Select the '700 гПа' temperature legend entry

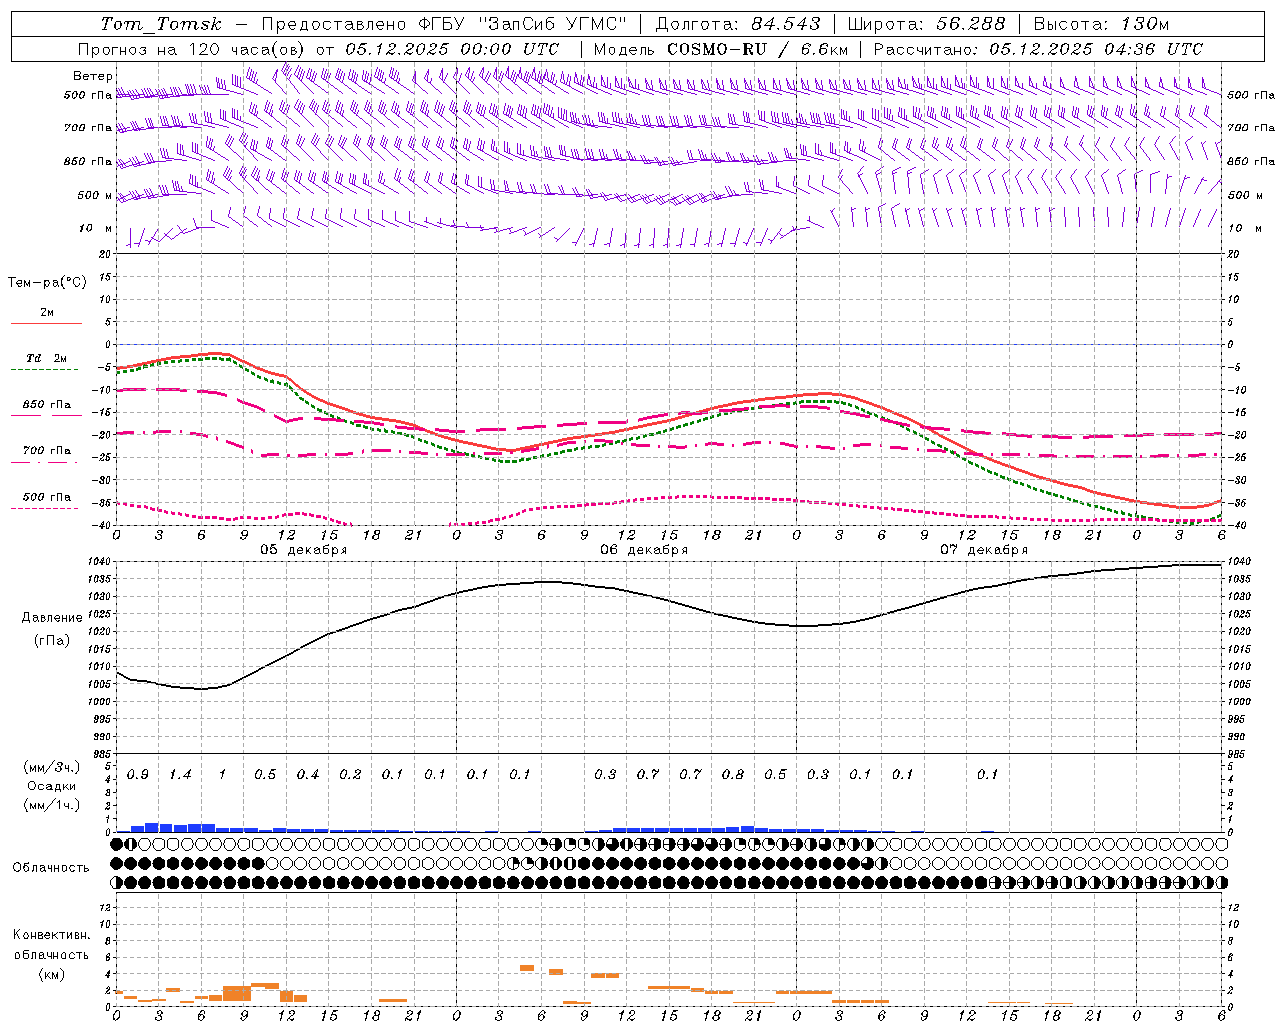click(46, 451)
